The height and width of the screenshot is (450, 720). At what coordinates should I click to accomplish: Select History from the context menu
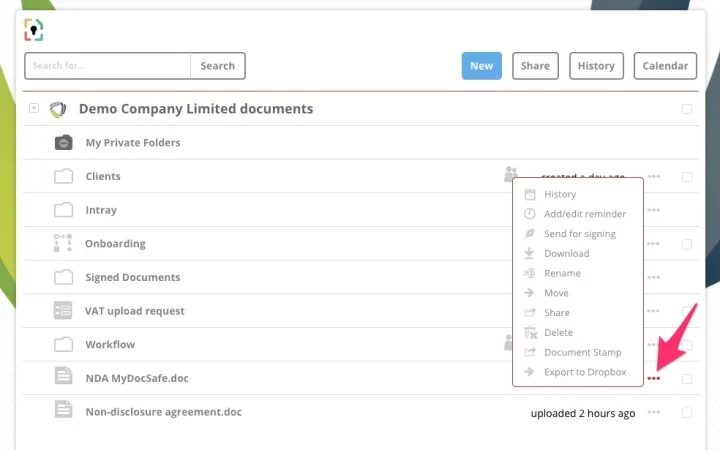click(560, 194)
